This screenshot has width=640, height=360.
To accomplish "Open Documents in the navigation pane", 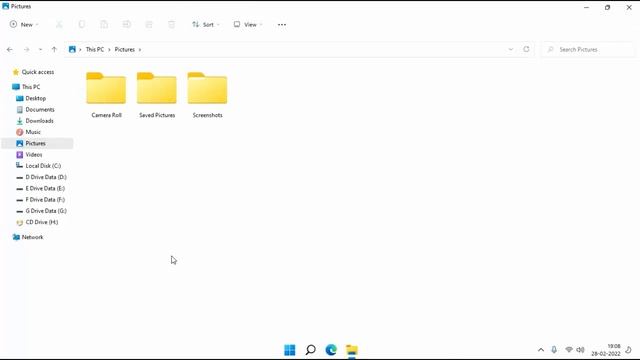I will click(40, 109).
